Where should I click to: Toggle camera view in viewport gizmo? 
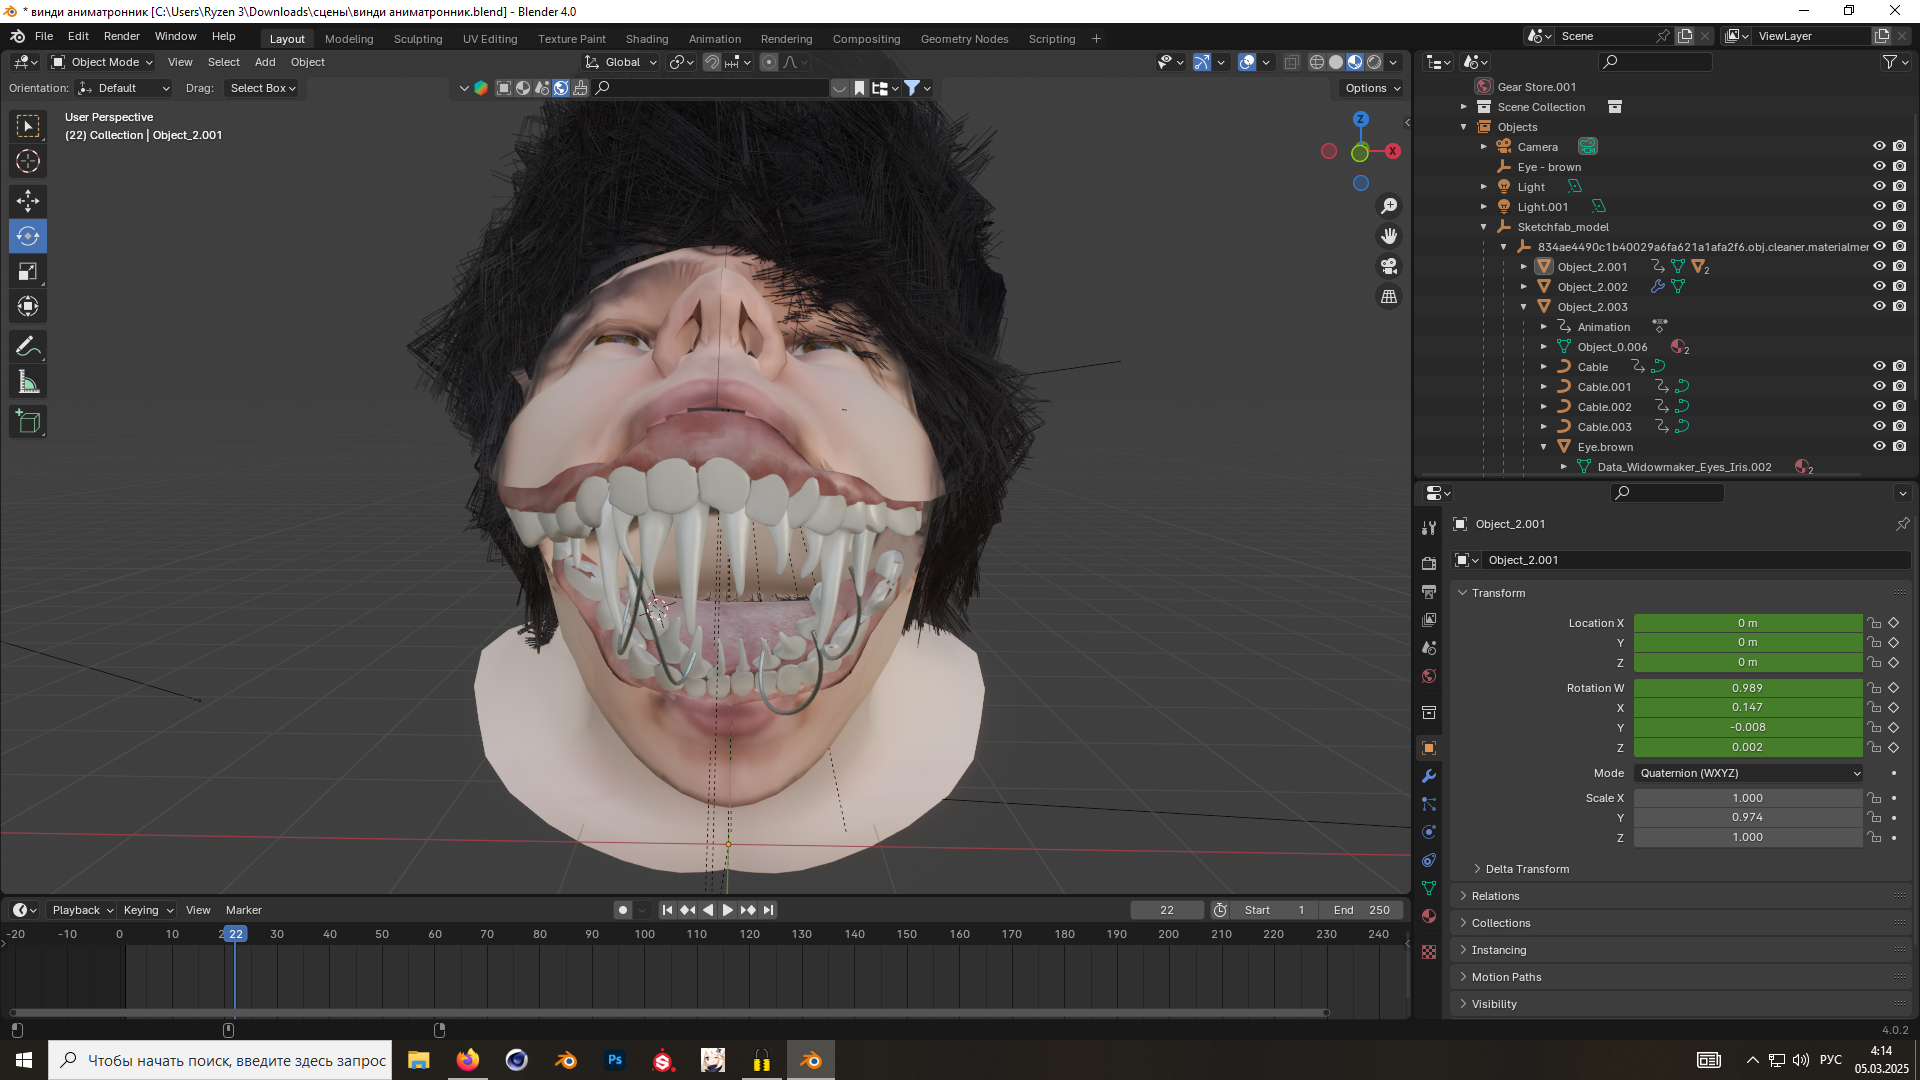click(x=1389, y=266)
